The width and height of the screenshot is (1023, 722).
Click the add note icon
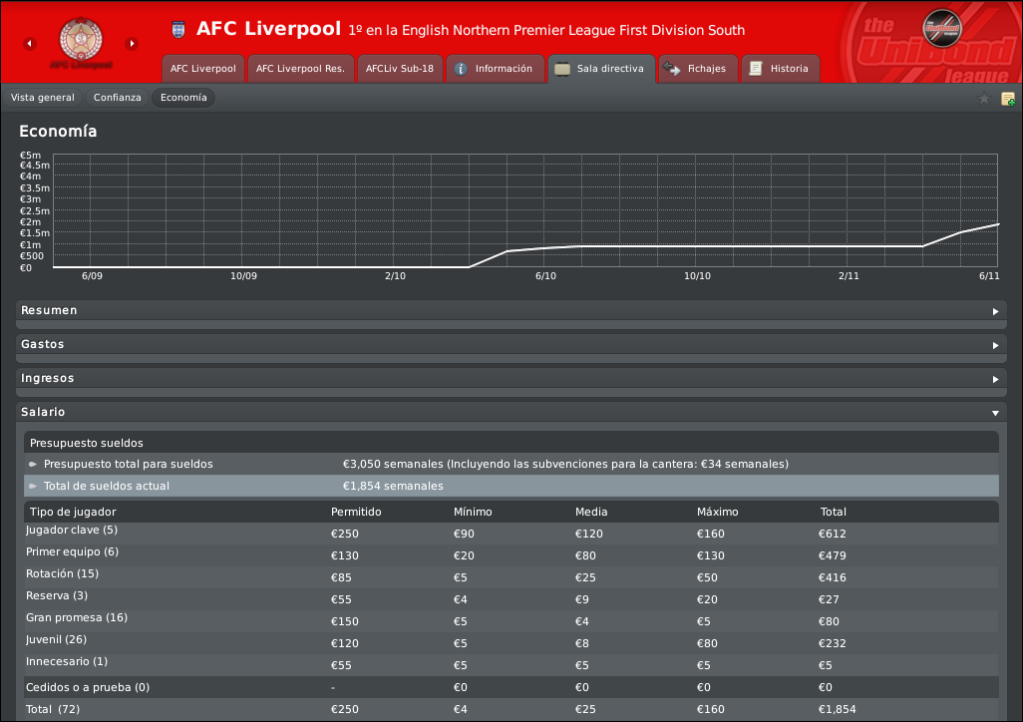(x=1007, y=98)
